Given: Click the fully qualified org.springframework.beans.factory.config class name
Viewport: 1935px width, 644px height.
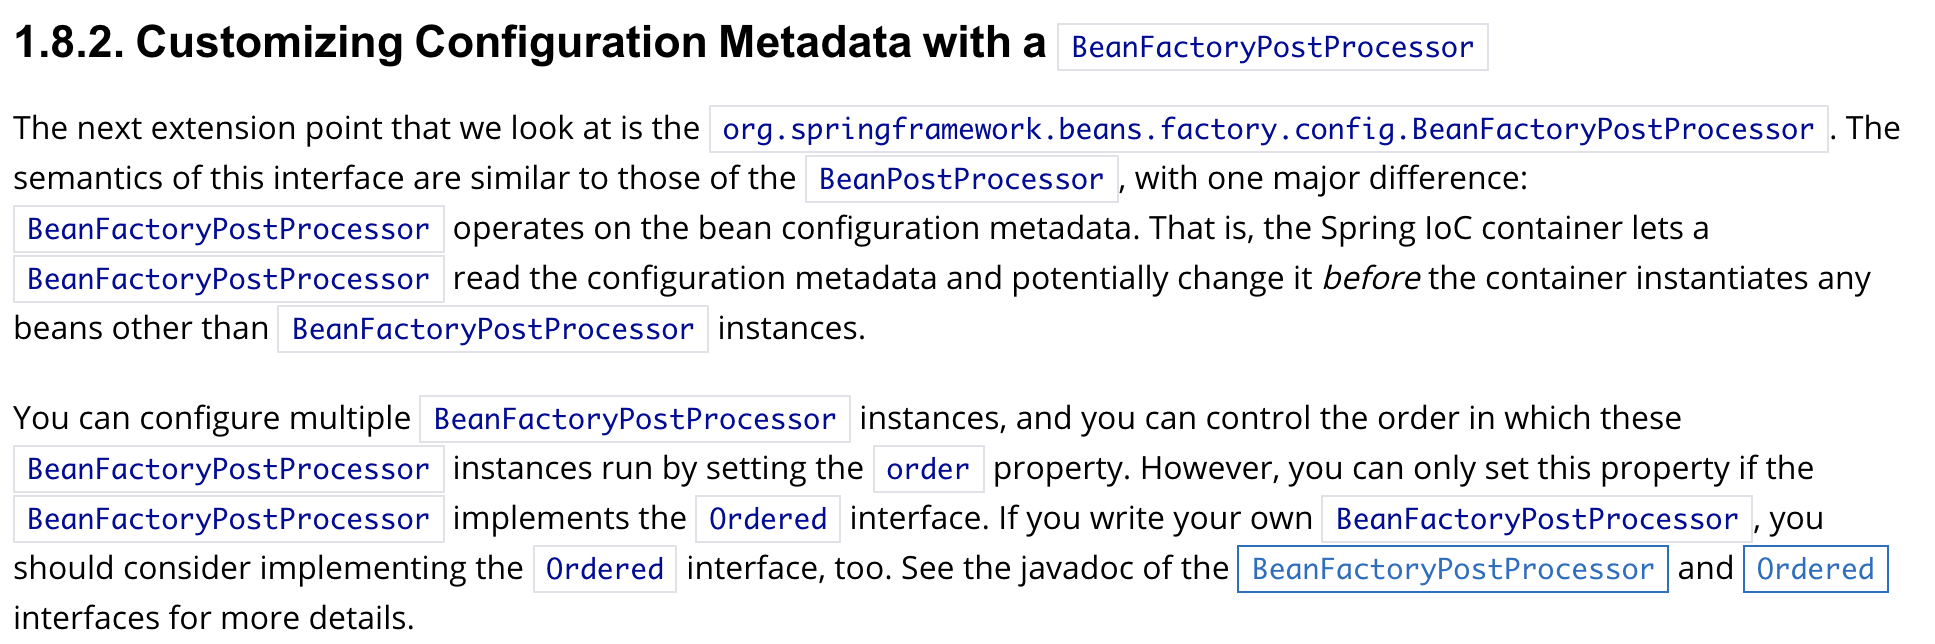Looking at the screenshot, I should [1267, 129].
